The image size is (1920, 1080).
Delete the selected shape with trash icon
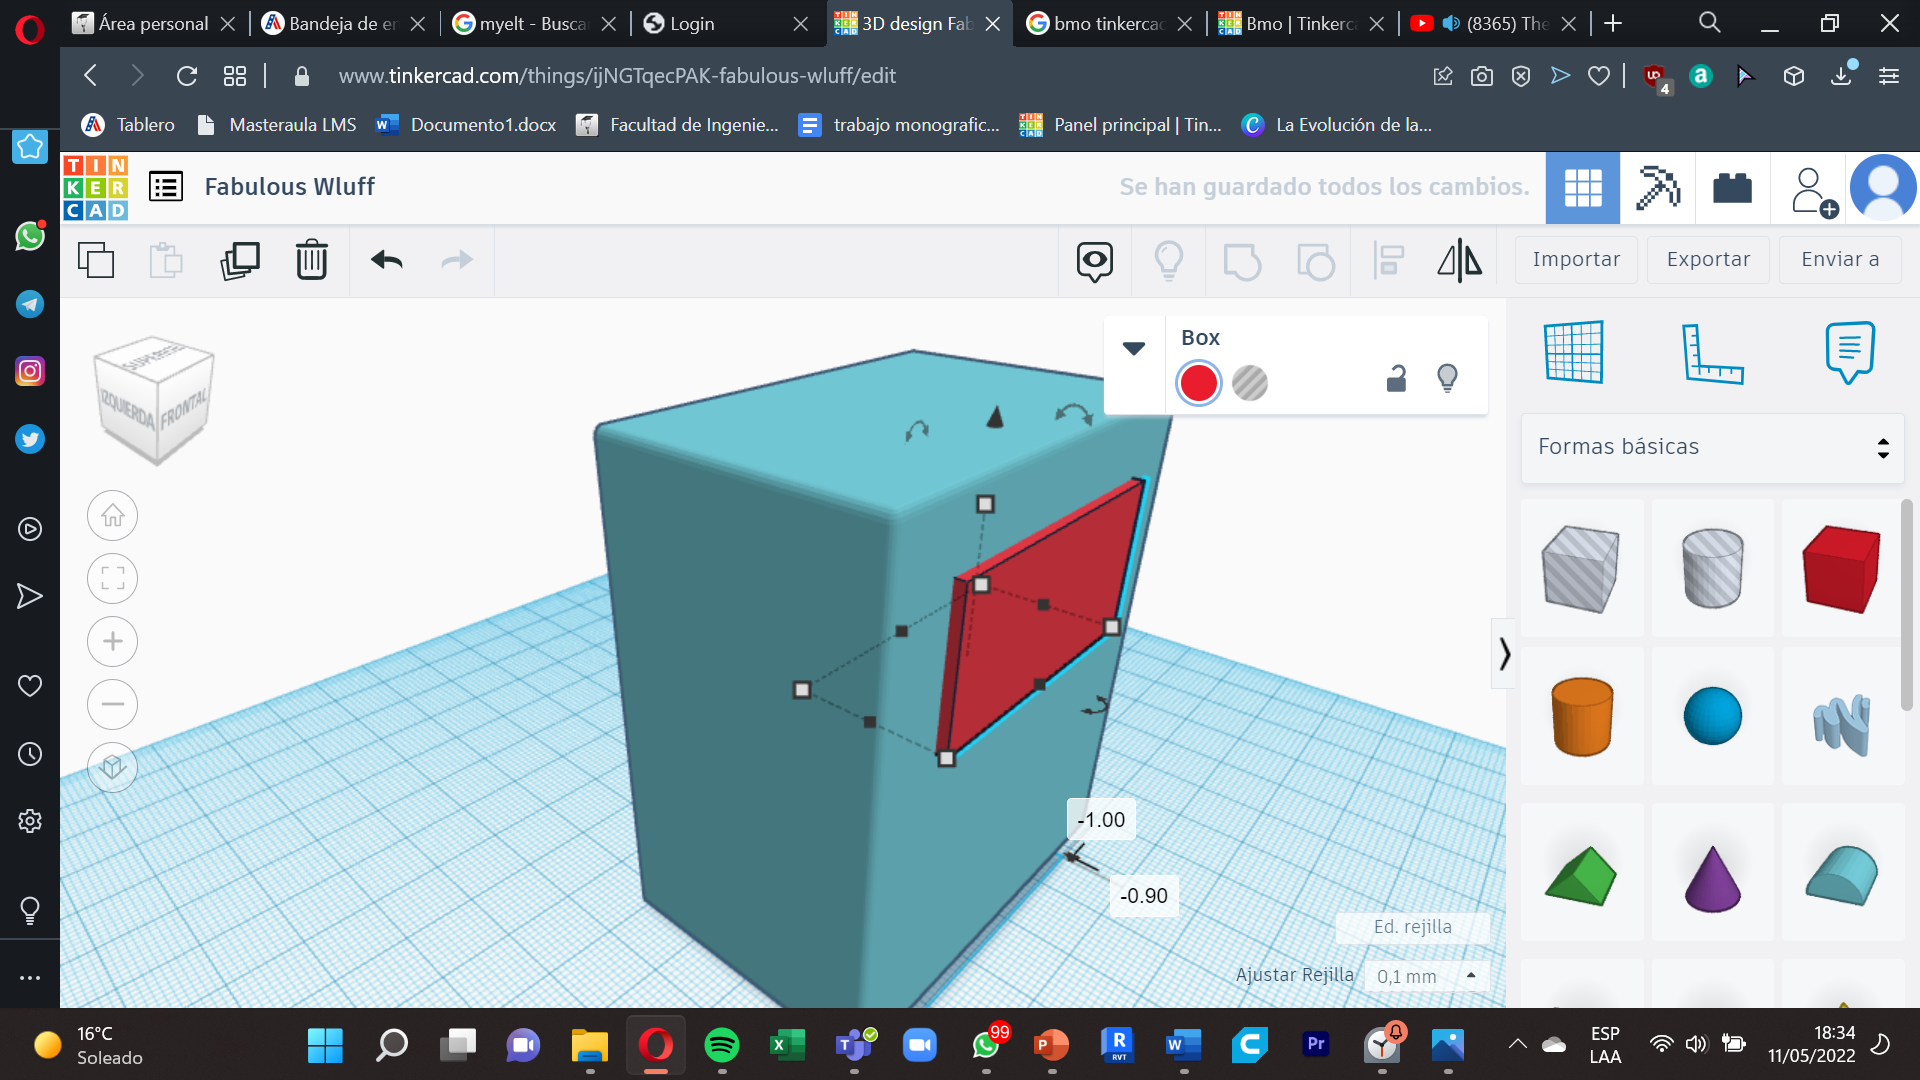coord(312,260)
